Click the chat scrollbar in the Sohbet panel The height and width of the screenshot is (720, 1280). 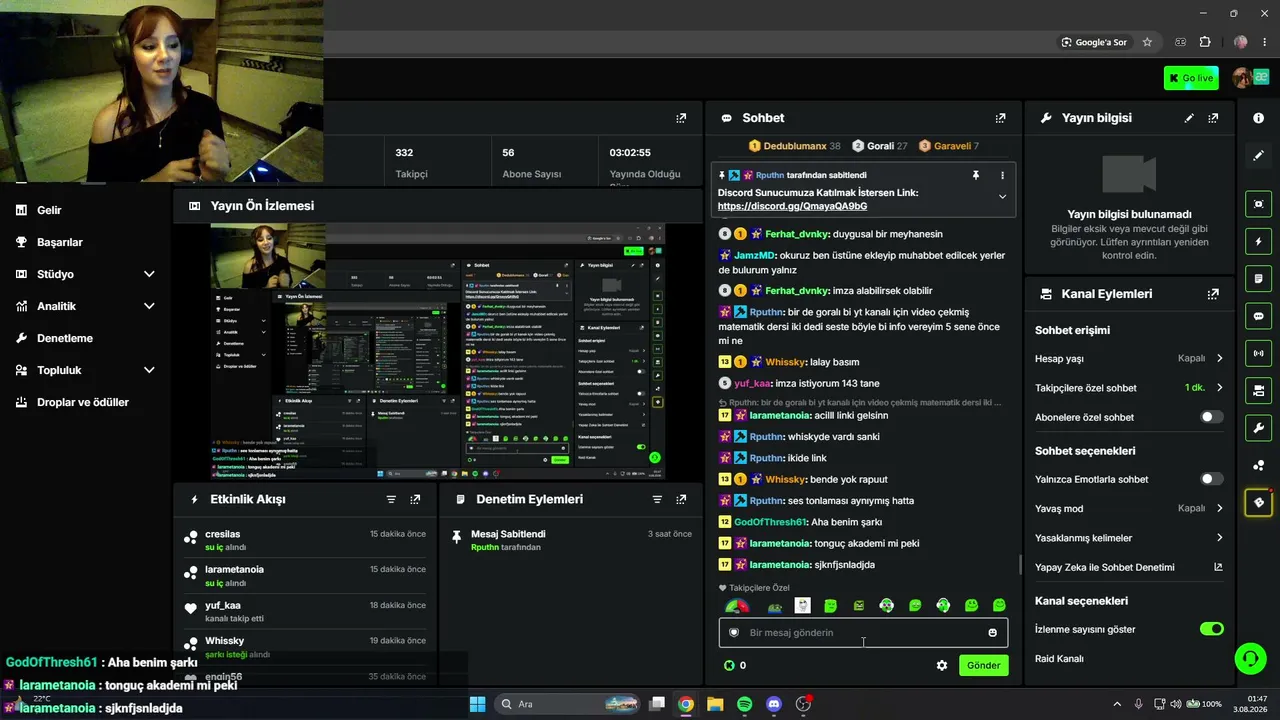(1019, 565)
